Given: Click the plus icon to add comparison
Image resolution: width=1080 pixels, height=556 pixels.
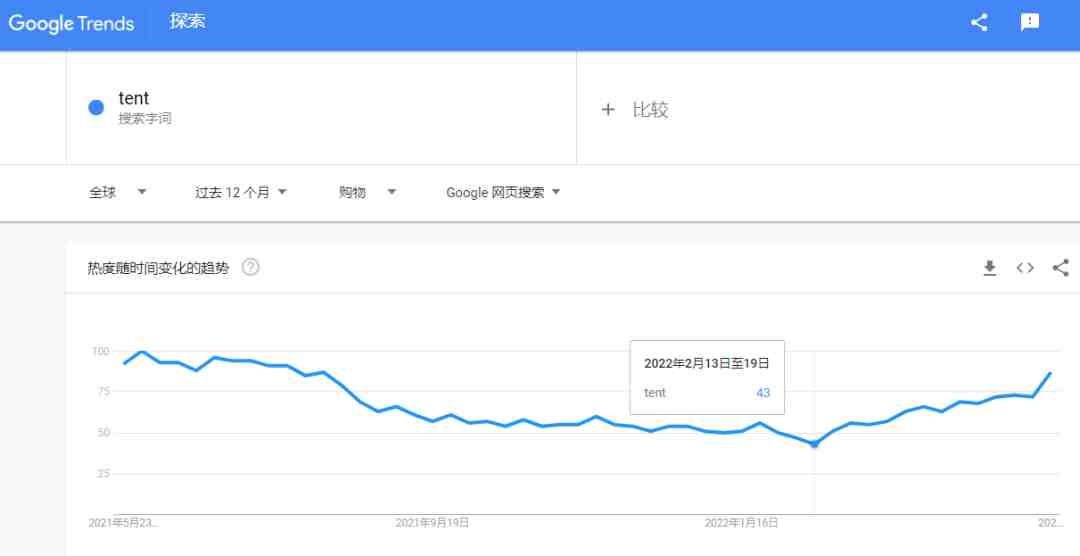Looking at the screenshot, I should tap(608, 110).
